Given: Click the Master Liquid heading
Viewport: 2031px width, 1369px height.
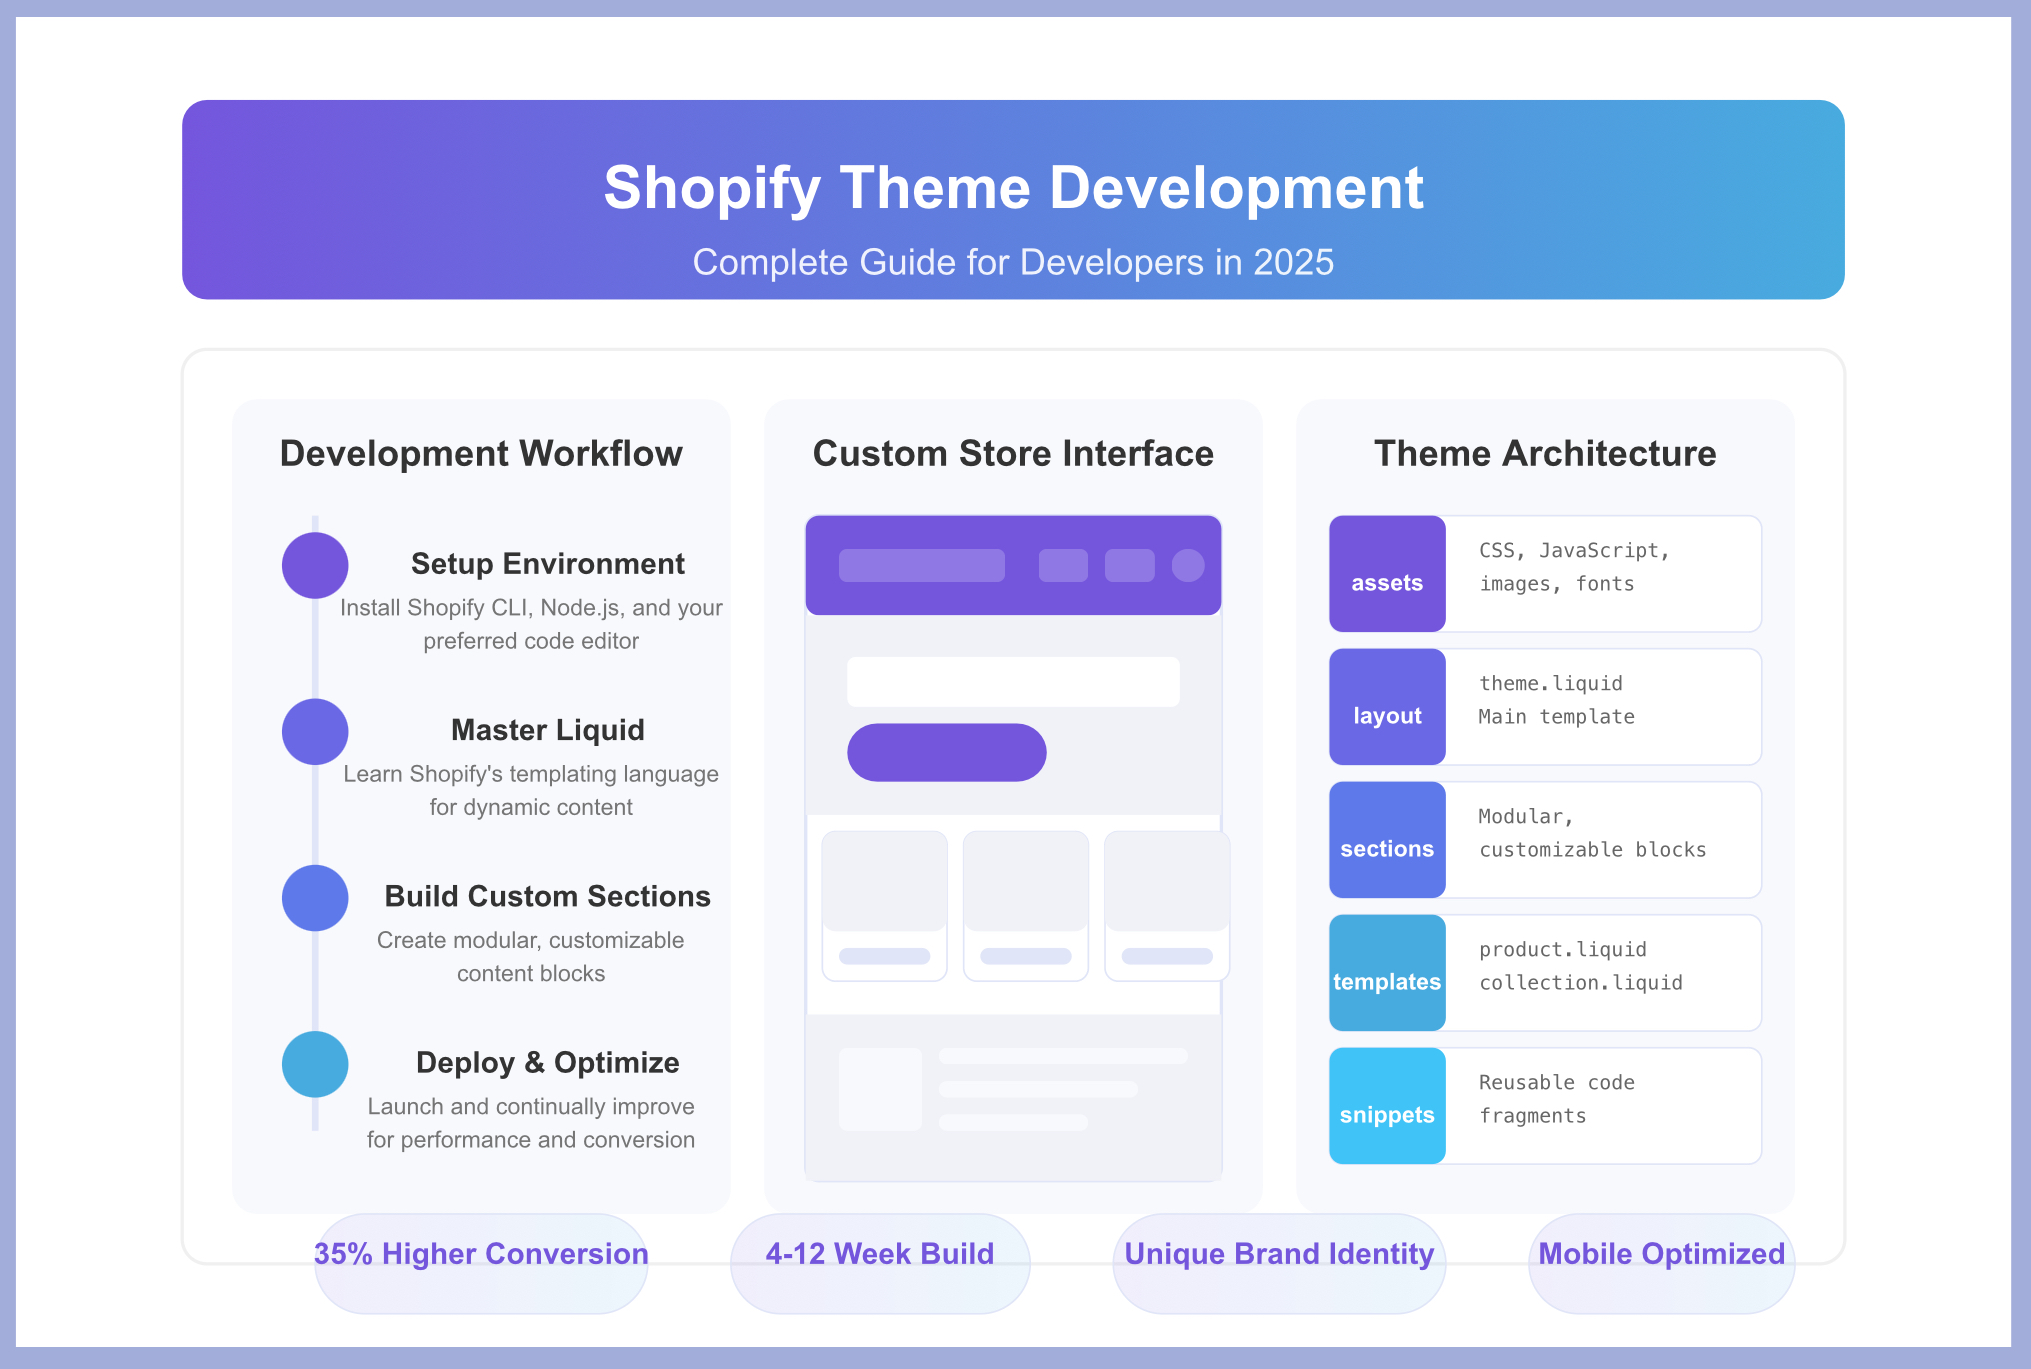Looking at the screenshot, I should tap(548, 730).
